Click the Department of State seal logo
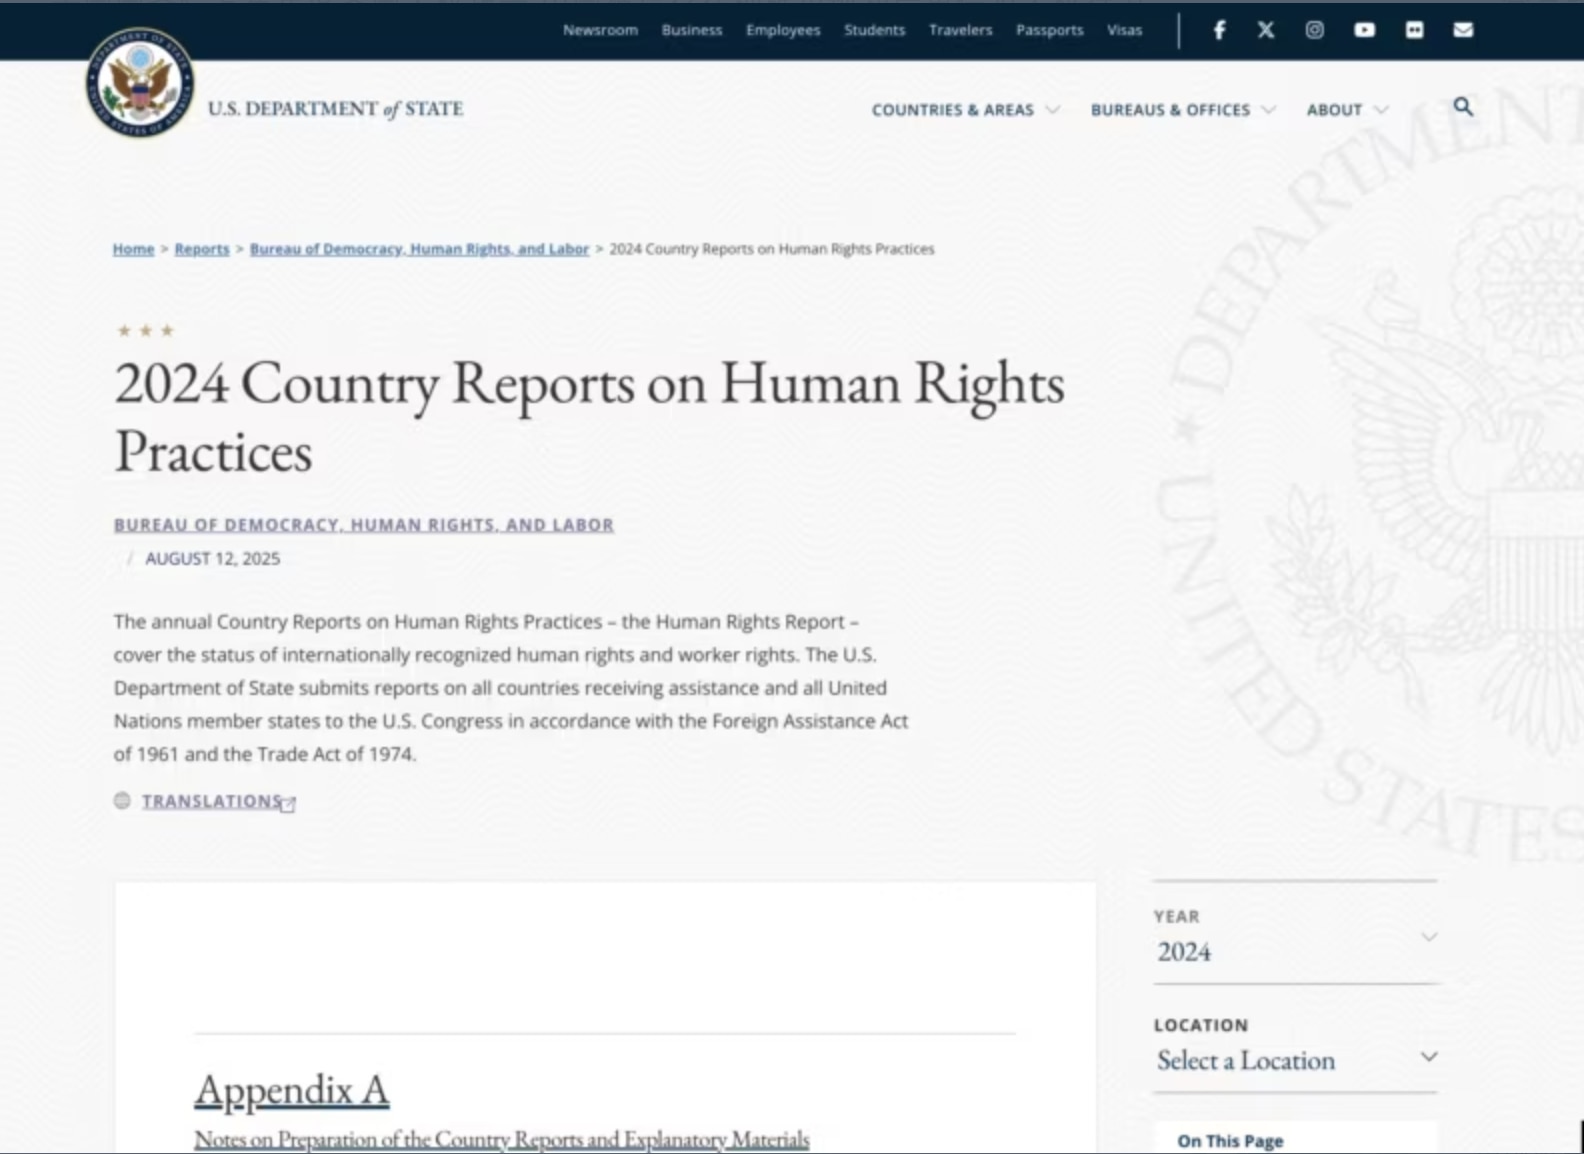Viewport: 1584px width, 1154px height. click(x=139, y=83)
